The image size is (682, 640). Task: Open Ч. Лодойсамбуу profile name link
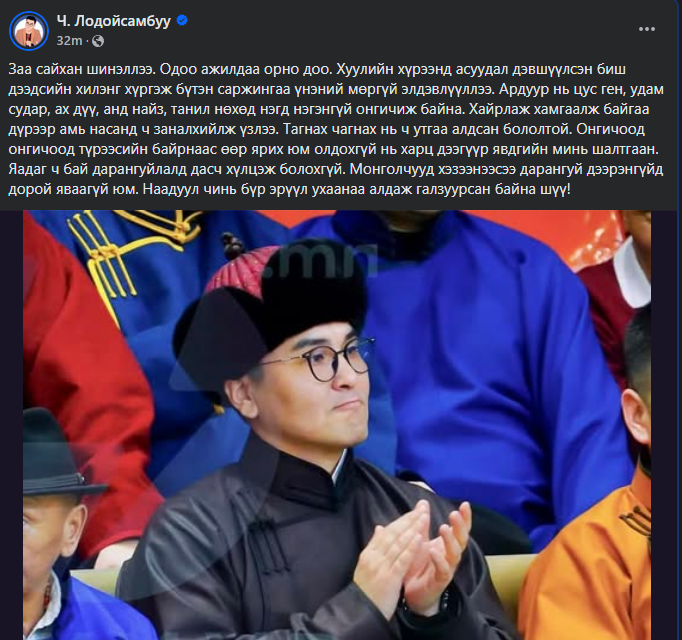click(114, 20)
